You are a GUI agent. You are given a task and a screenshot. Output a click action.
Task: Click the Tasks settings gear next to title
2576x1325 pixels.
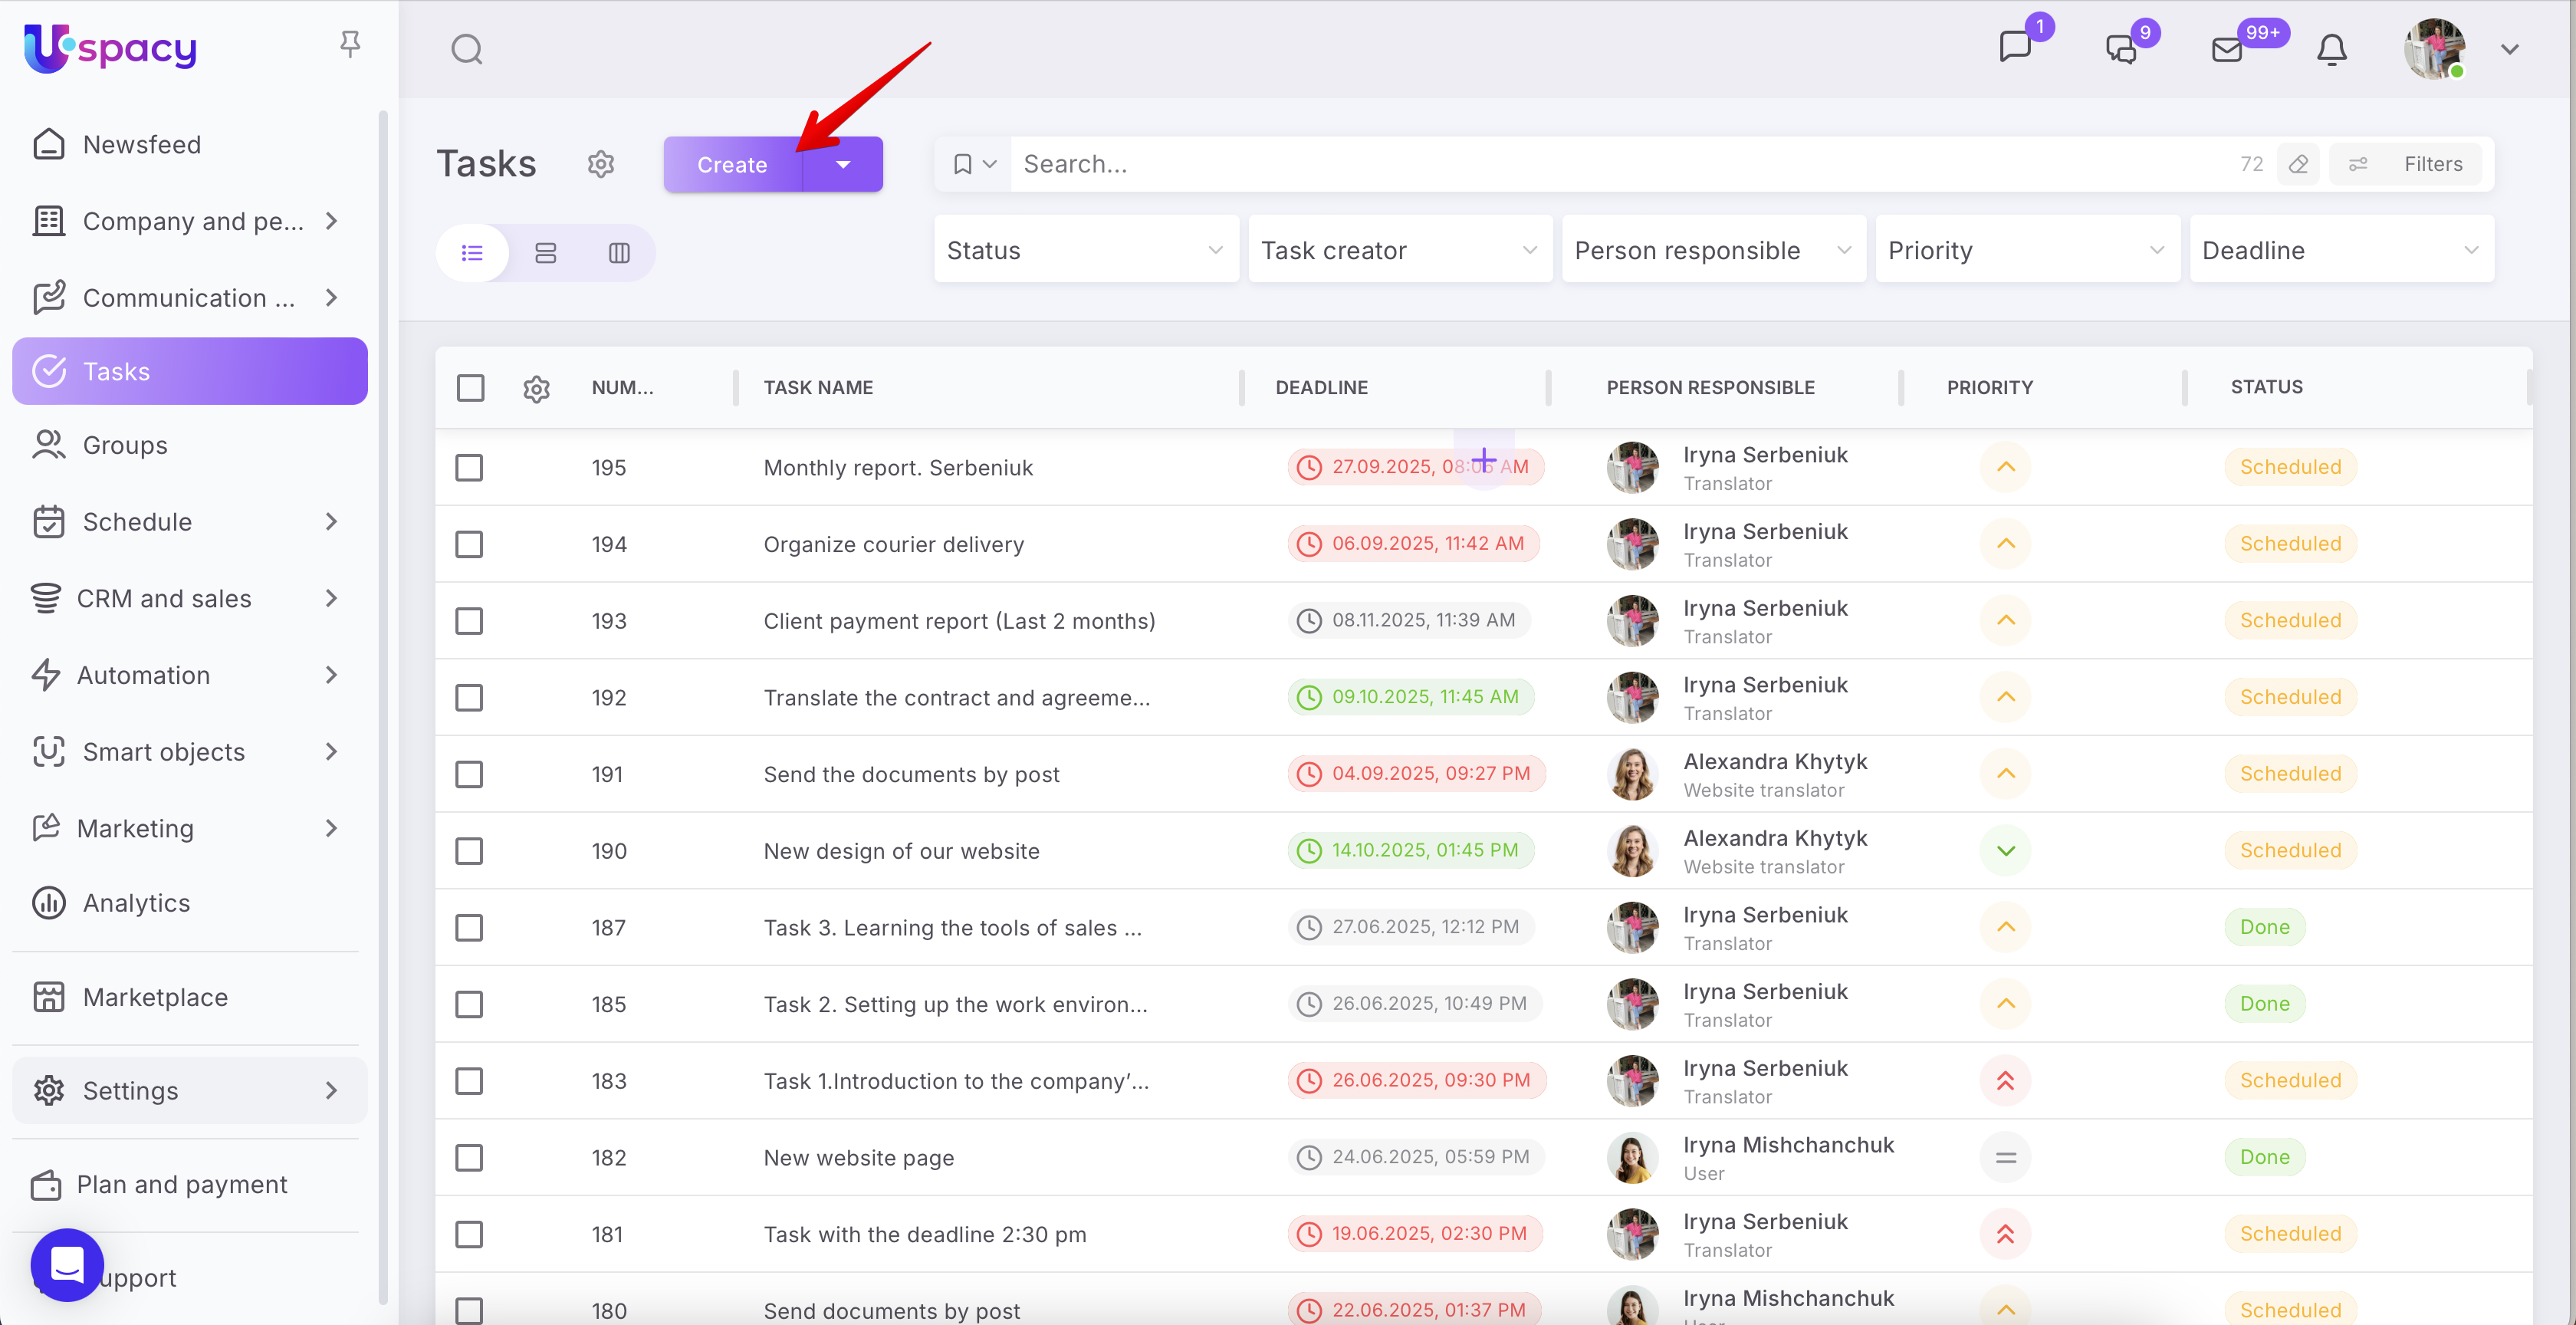600,164
